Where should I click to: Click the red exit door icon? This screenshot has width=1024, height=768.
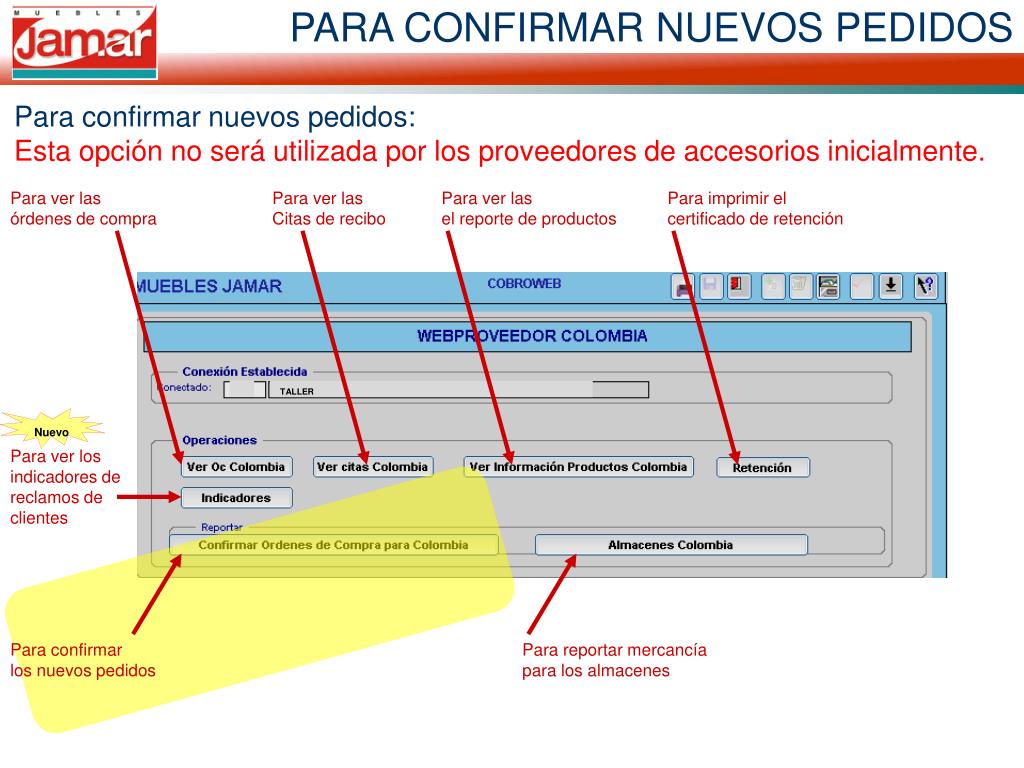point(739,286)
